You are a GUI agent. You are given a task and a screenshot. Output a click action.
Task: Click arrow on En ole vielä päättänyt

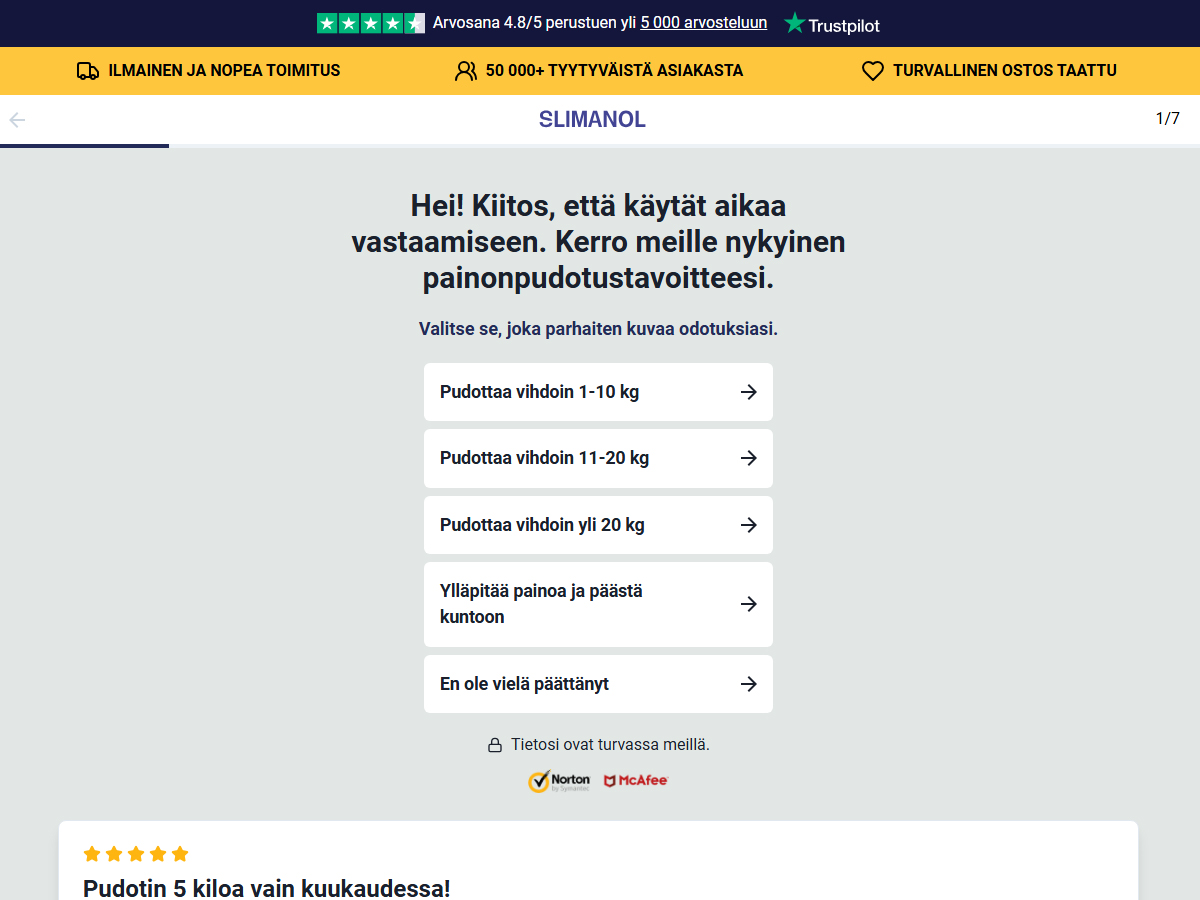point(748,684)
